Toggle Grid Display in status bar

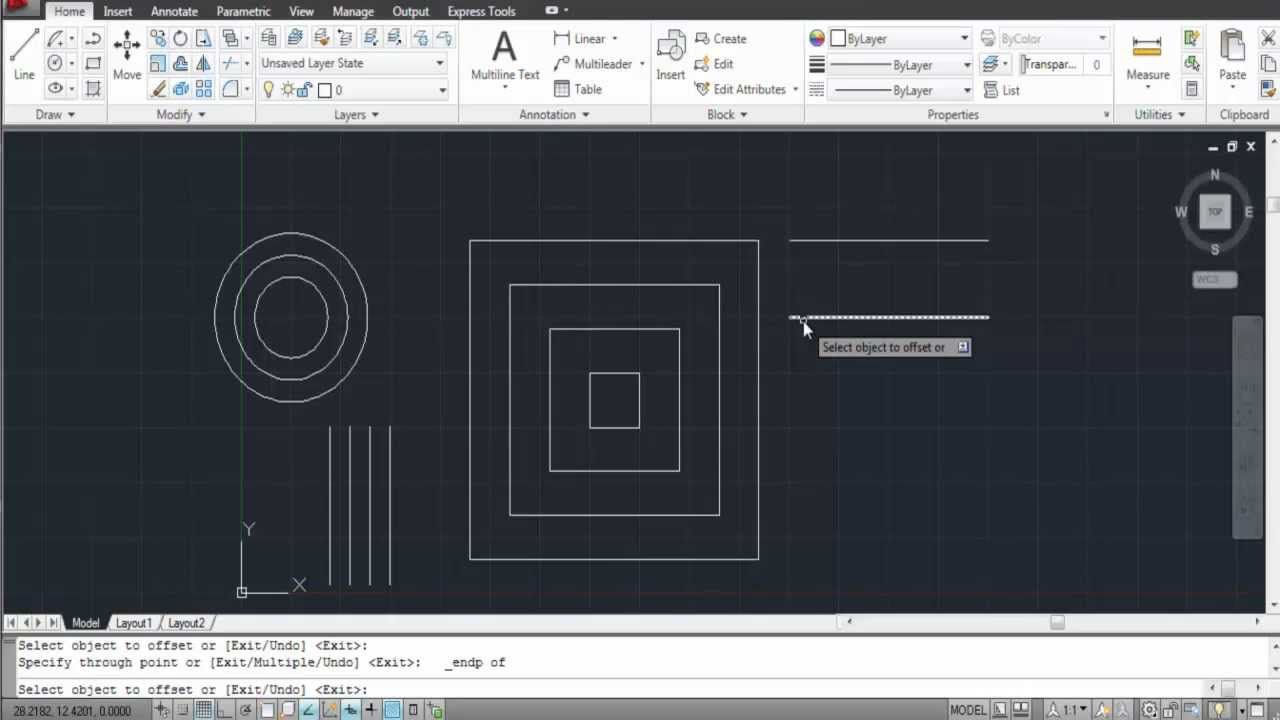tap(204, 710)
